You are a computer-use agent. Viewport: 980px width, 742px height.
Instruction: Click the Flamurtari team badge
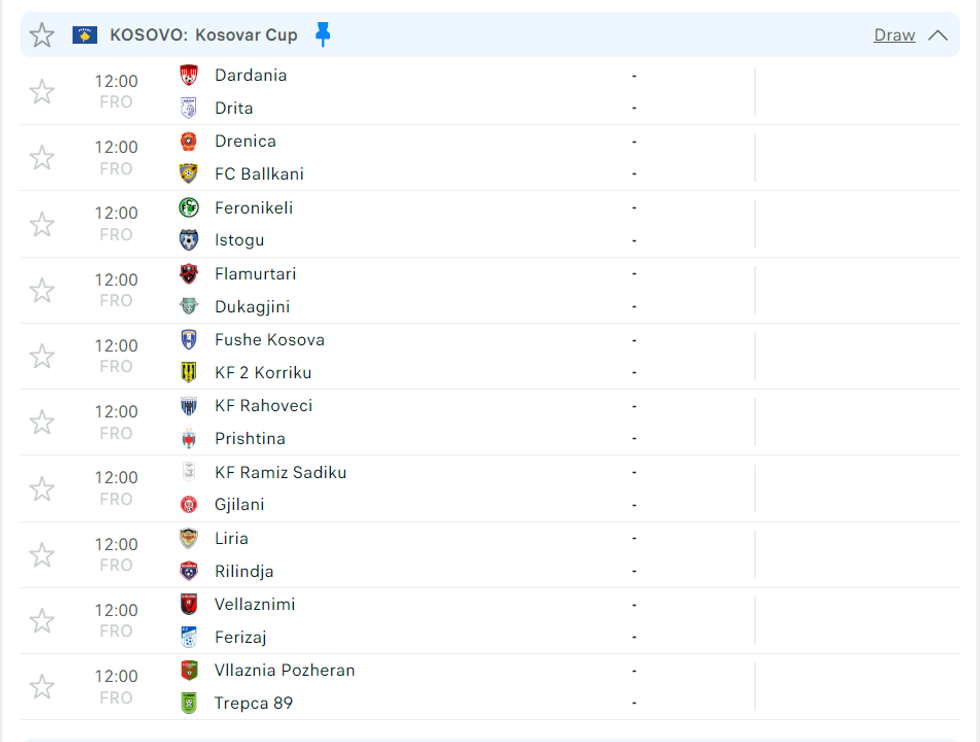coord(188,274)
